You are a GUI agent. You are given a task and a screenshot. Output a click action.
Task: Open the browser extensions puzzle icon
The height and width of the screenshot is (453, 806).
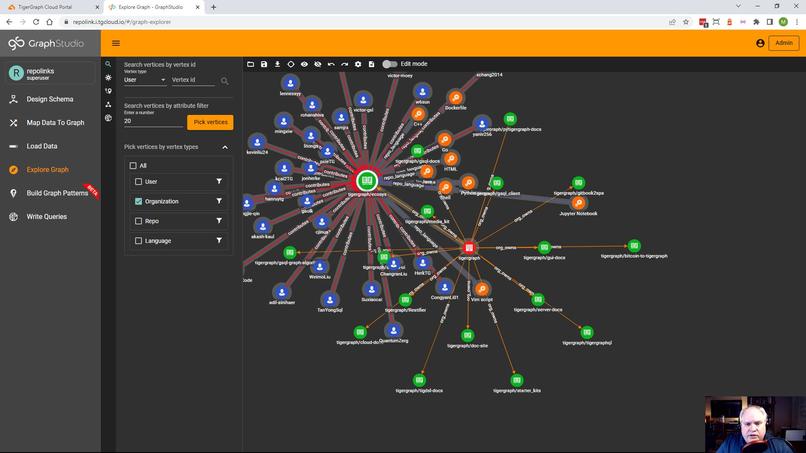[756, 22]
